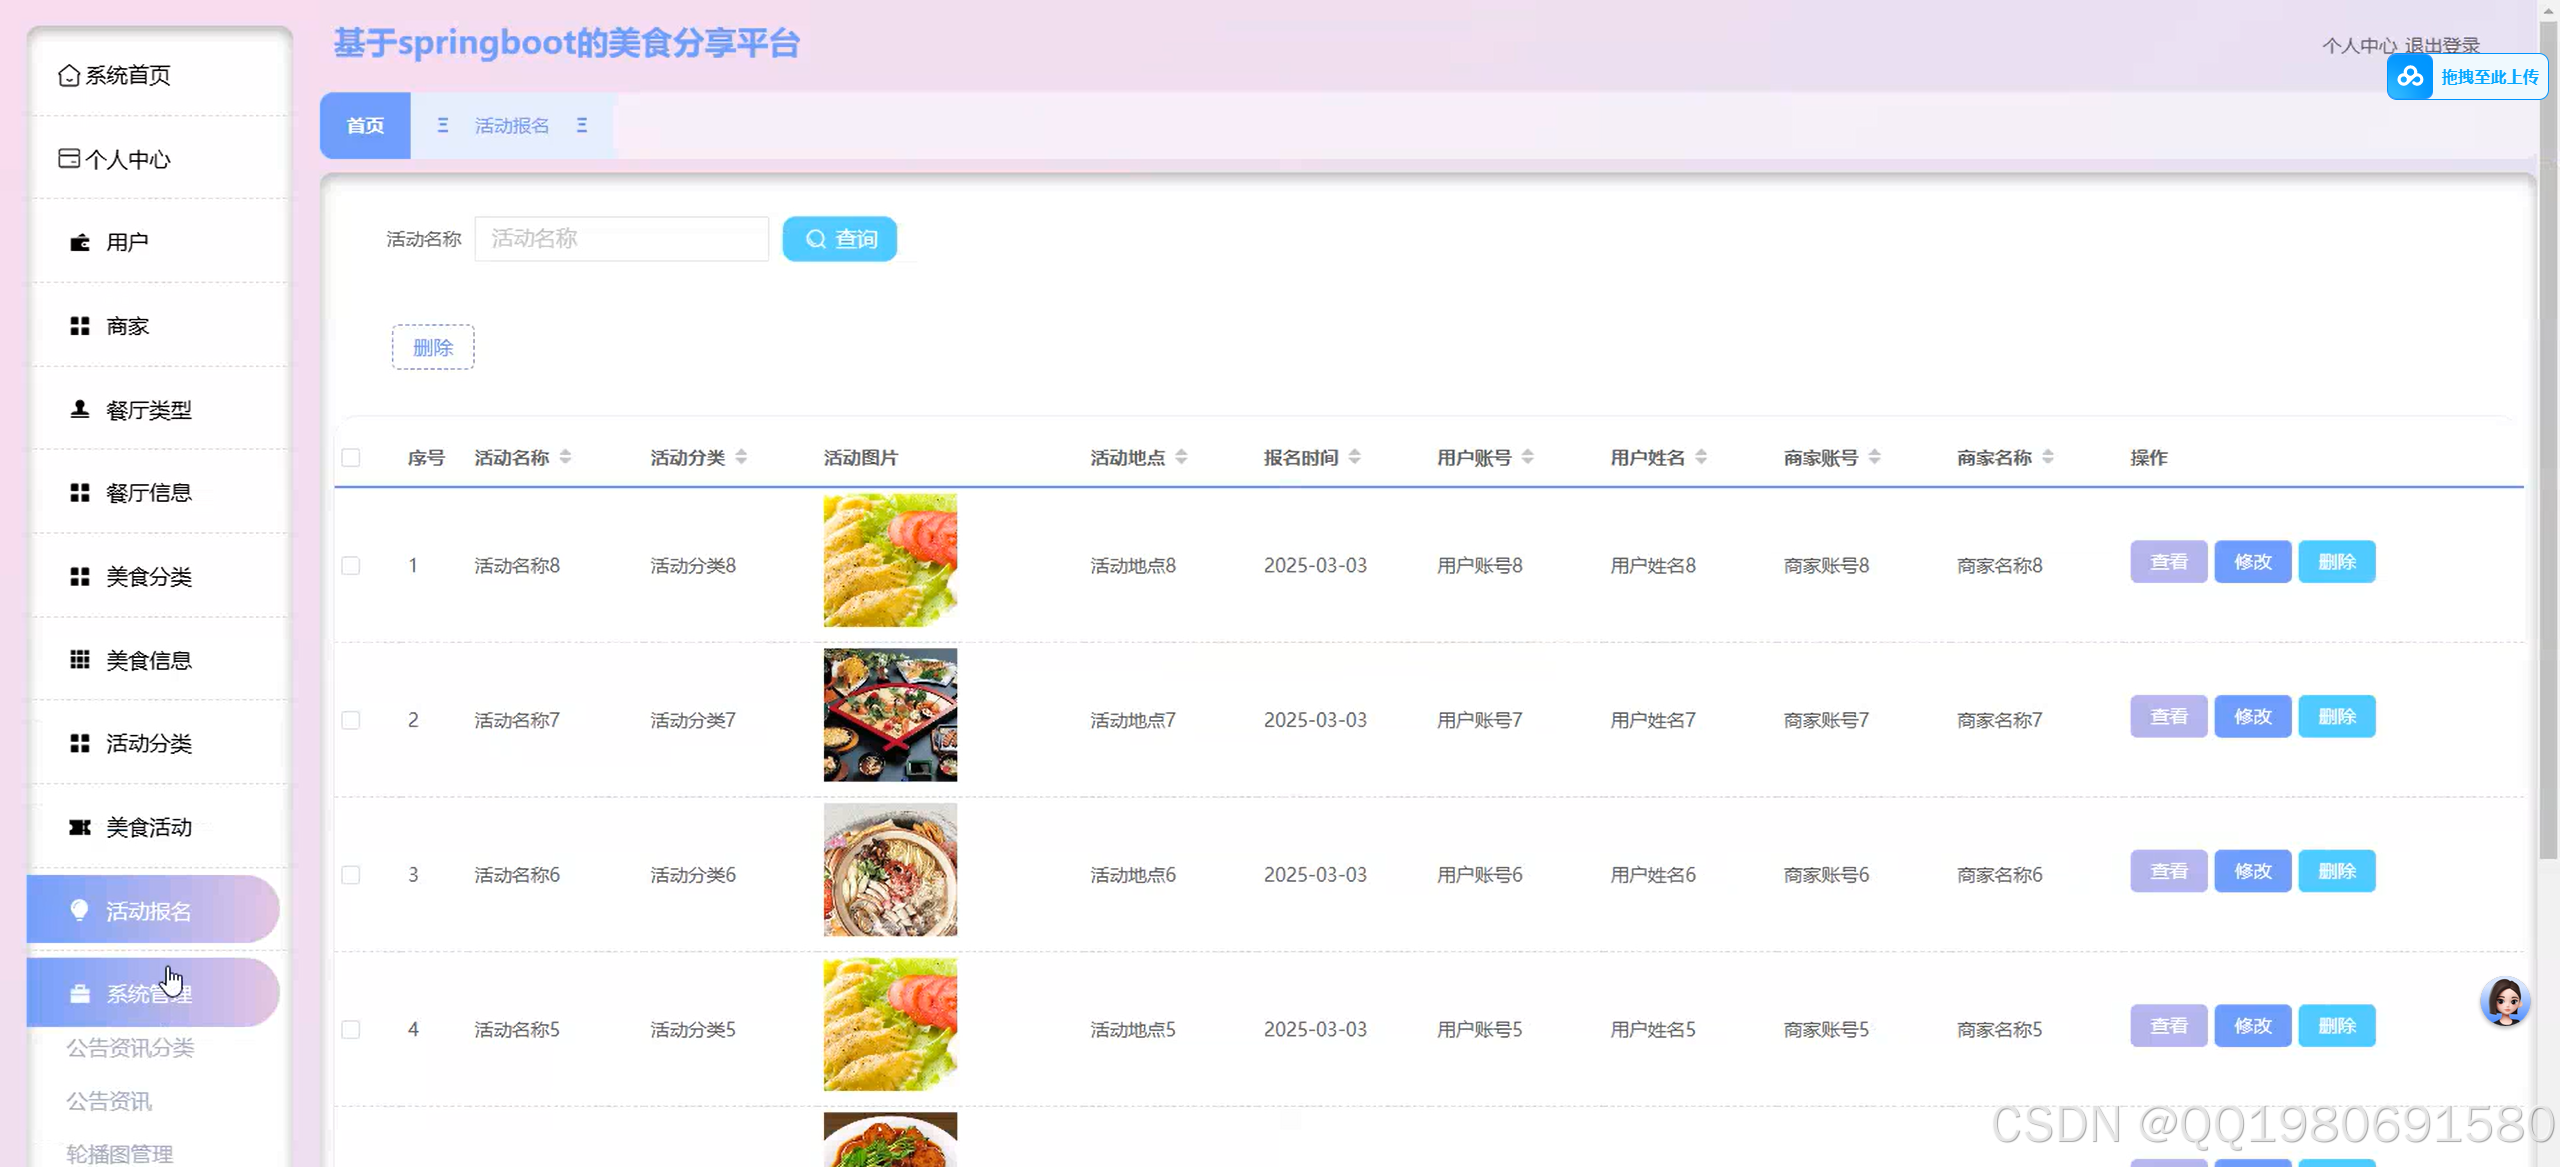This screenshot has height=1167, width=2560.
Task: Click the 查询 search button
Action: click(x=840, y=239)
